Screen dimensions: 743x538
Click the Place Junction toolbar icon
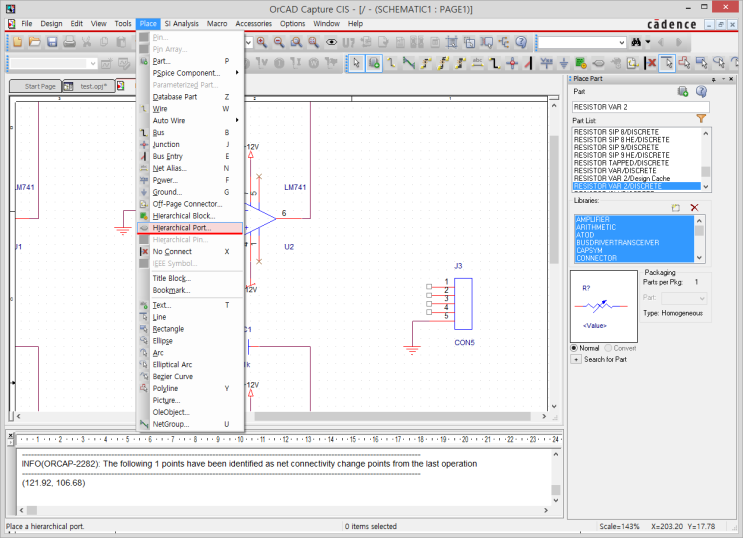512,63
